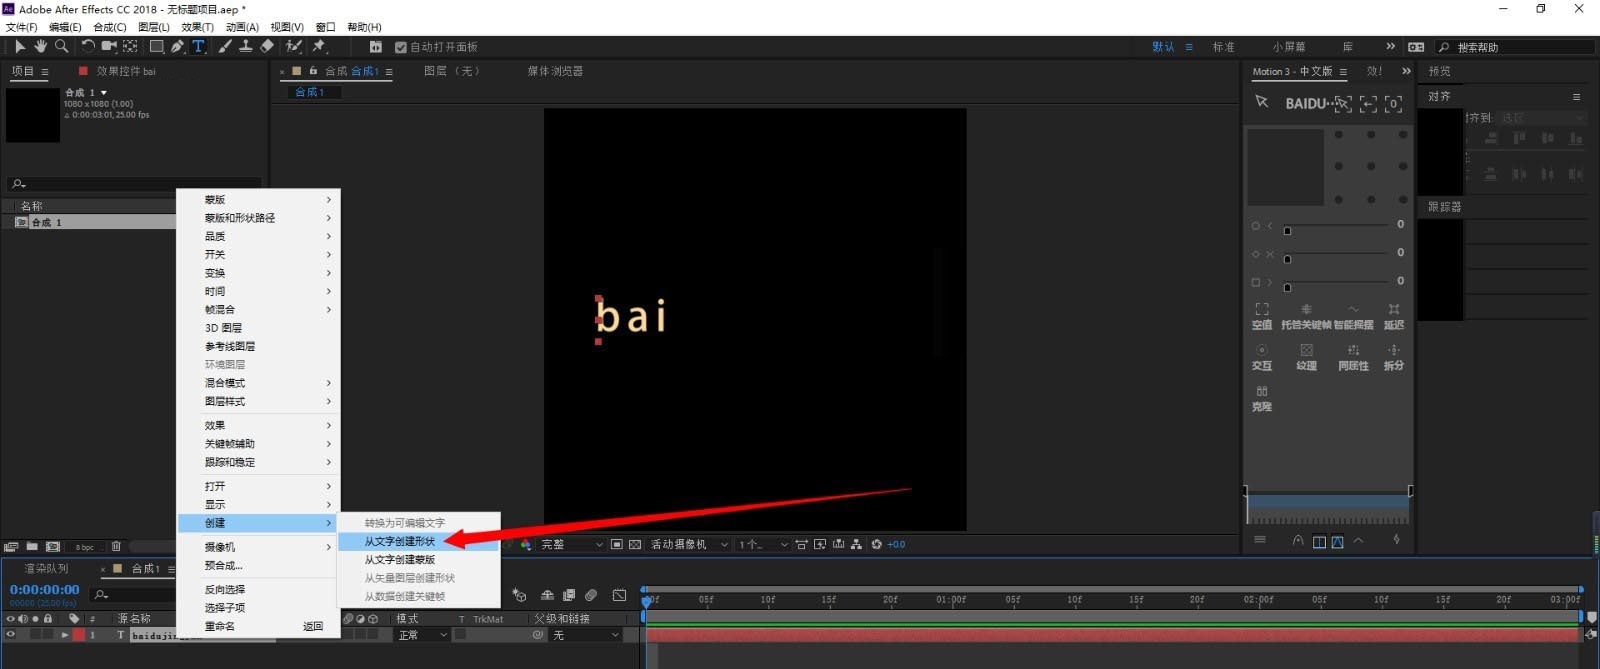Select the Roto Brush tool
Viewport: 1600px width, 669px height.
coord(294,46)
